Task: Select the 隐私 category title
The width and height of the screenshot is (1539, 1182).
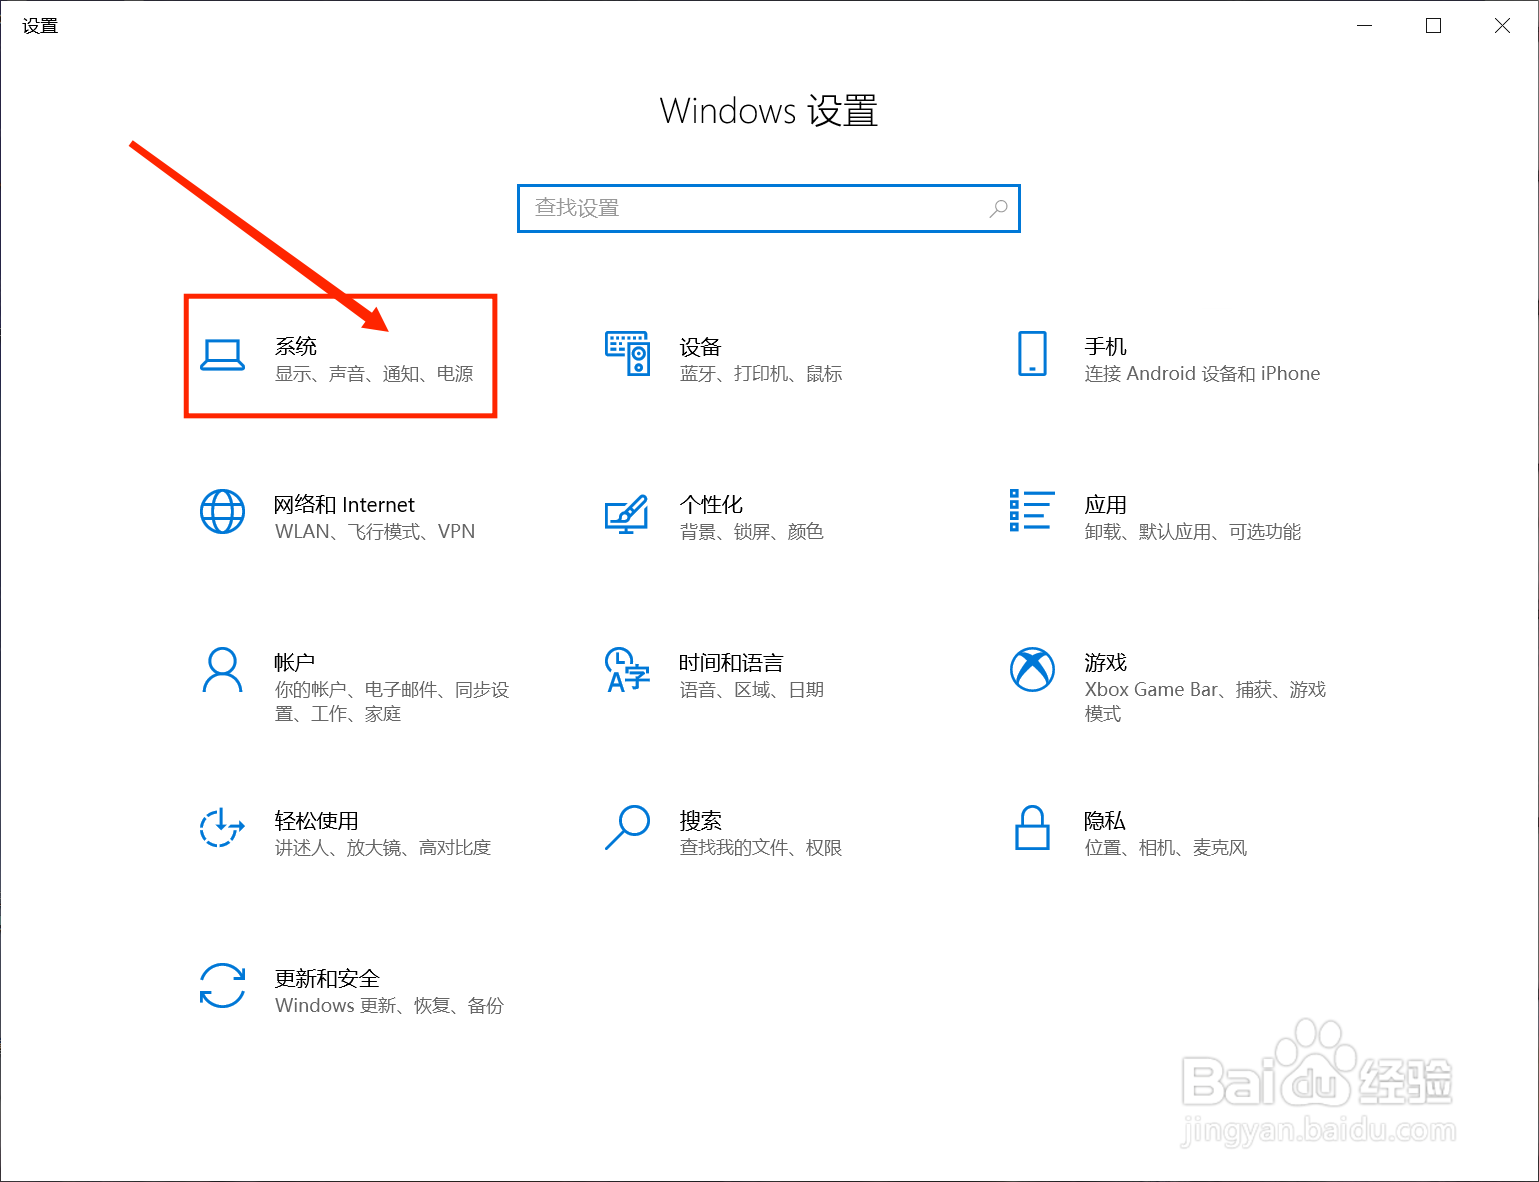Action: click(1105, 820)
